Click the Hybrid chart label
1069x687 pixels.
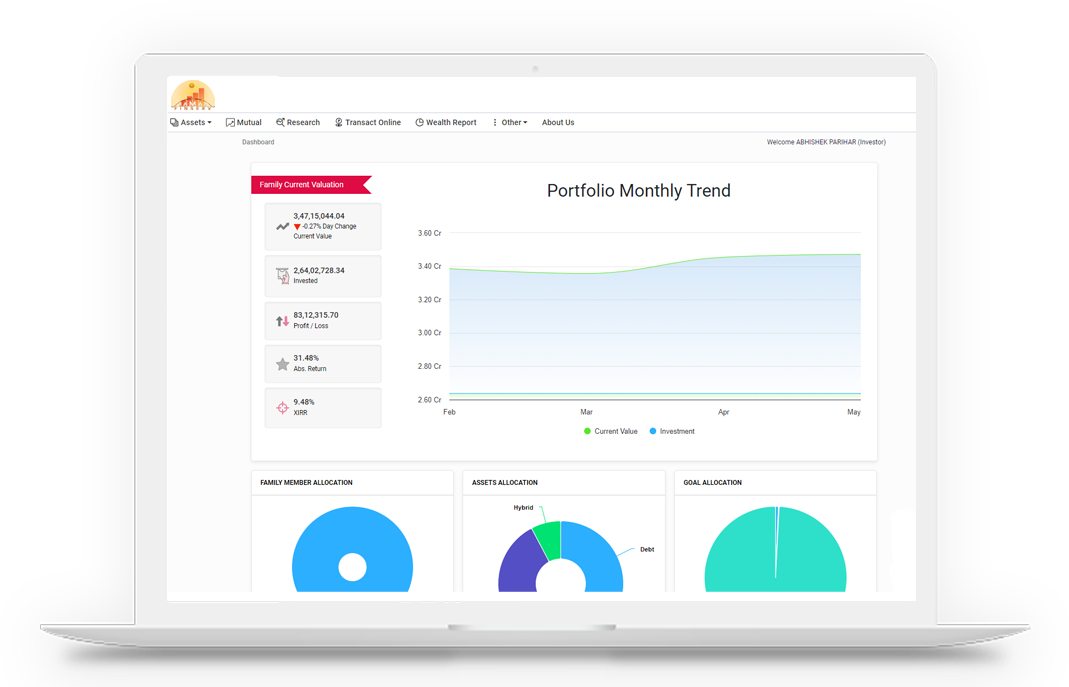(523, 508)
